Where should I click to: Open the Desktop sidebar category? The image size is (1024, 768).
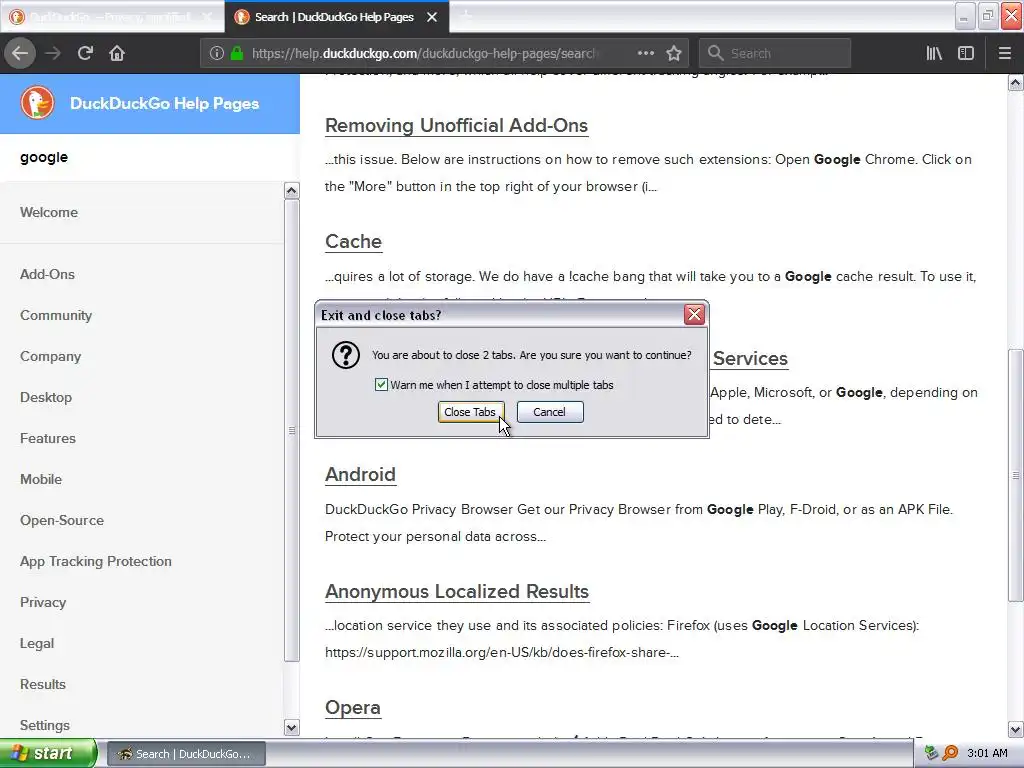pos(46,398)
